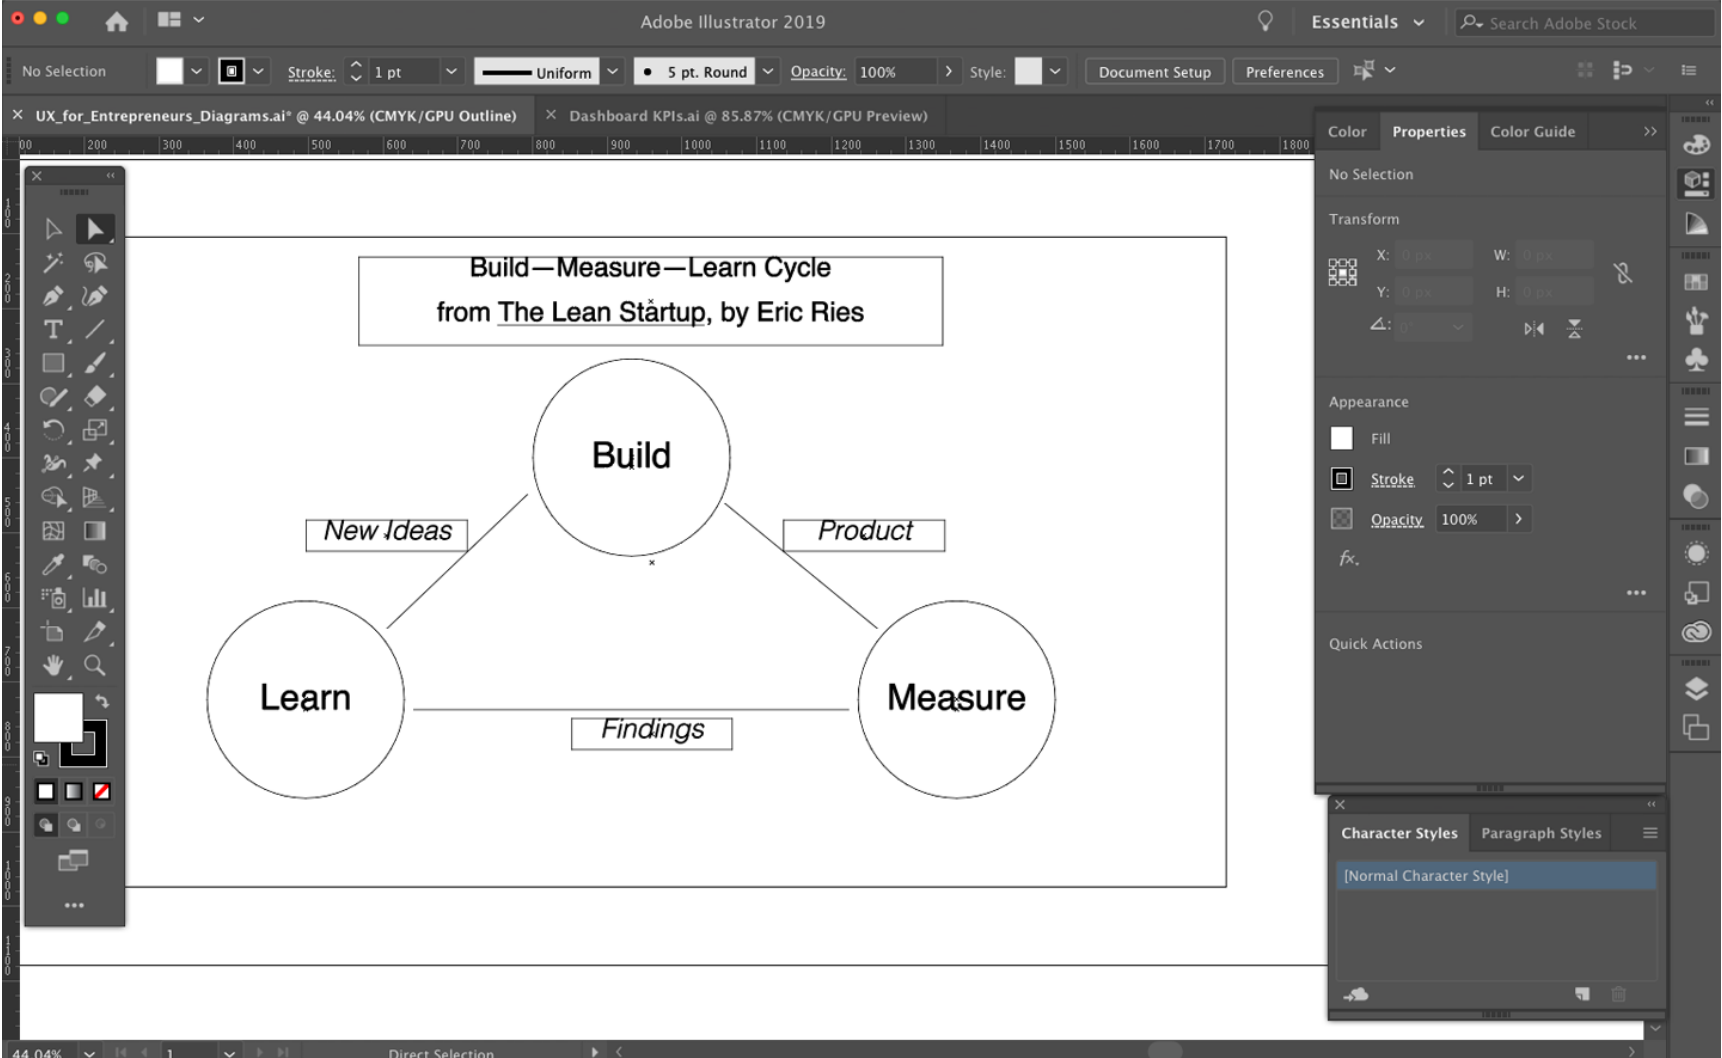Select the Rectangle tool
The width and height of the screenshot is (1722, 1058).
tap(53, 363)
